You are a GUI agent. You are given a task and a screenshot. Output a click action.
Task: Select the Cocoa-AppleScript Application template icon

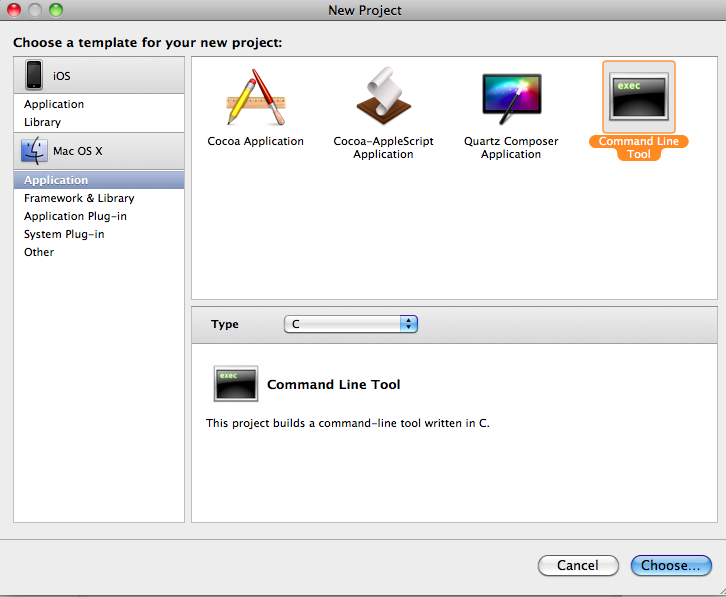click(x=383, y=96)
